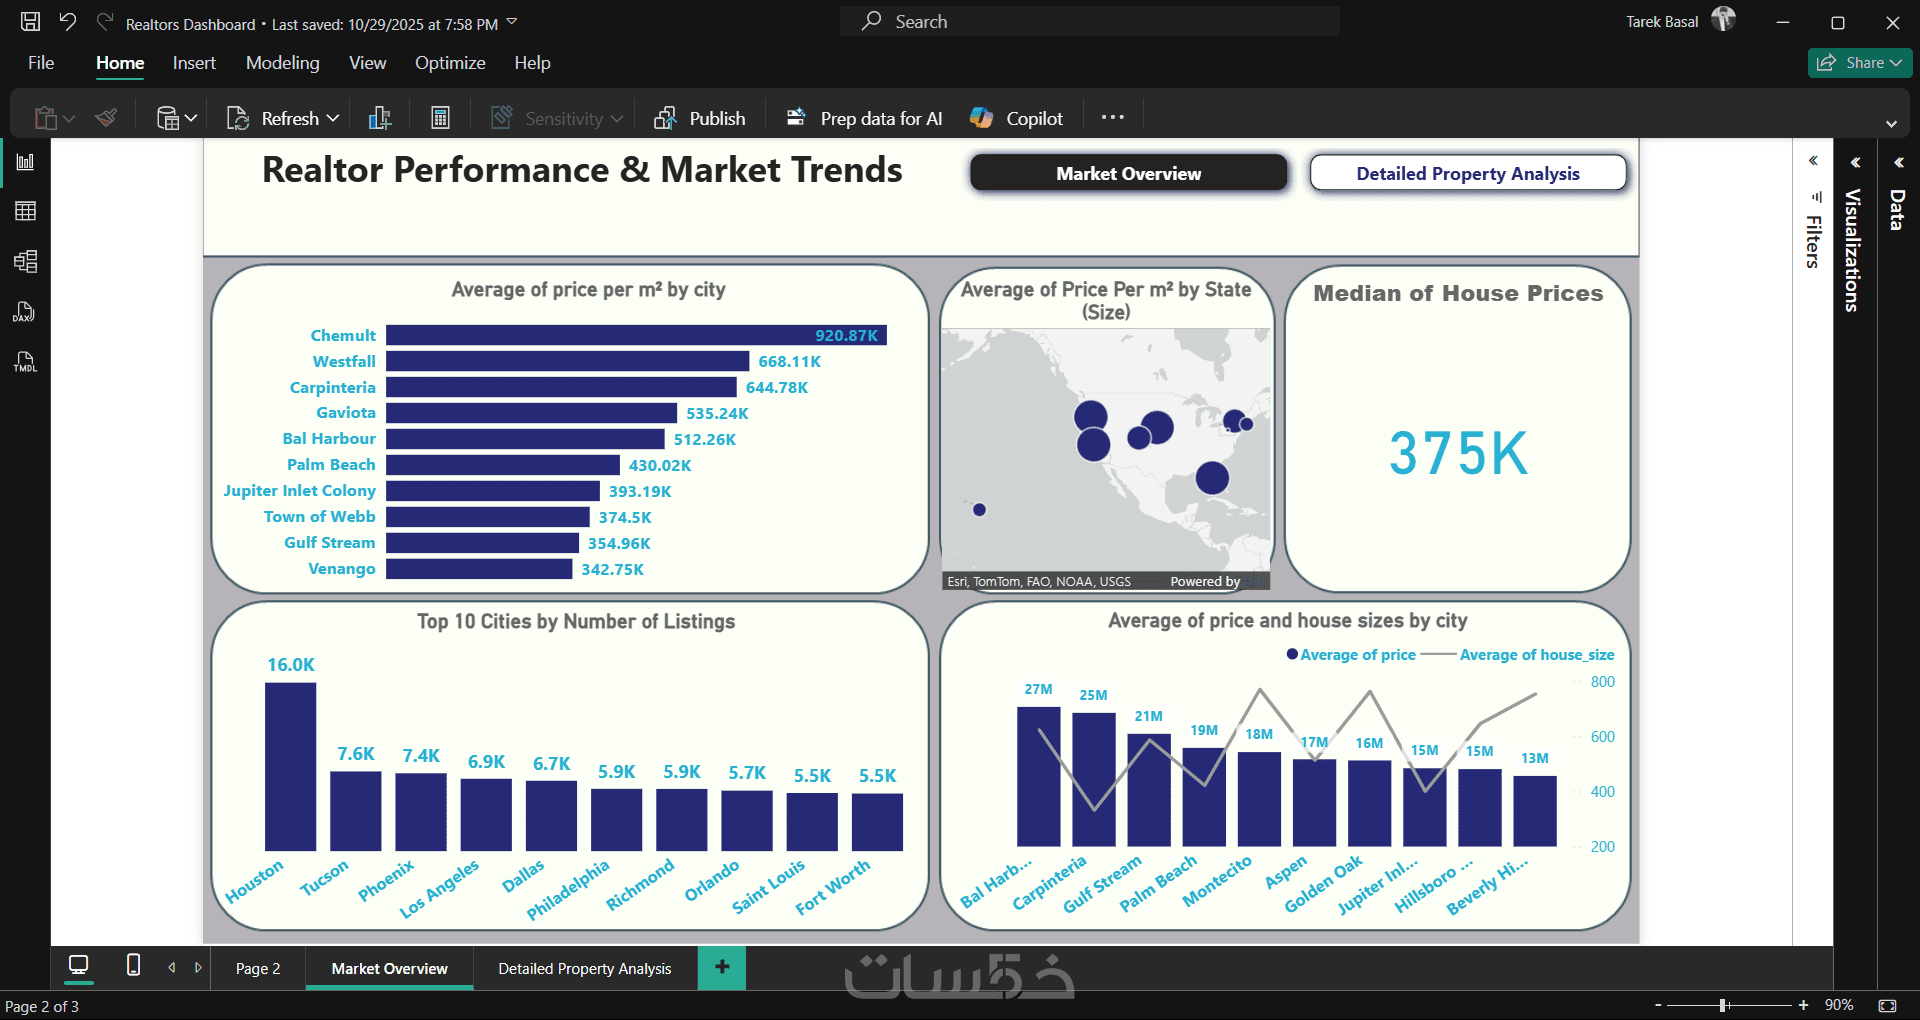Open the Help tab

tap(532, 63)
